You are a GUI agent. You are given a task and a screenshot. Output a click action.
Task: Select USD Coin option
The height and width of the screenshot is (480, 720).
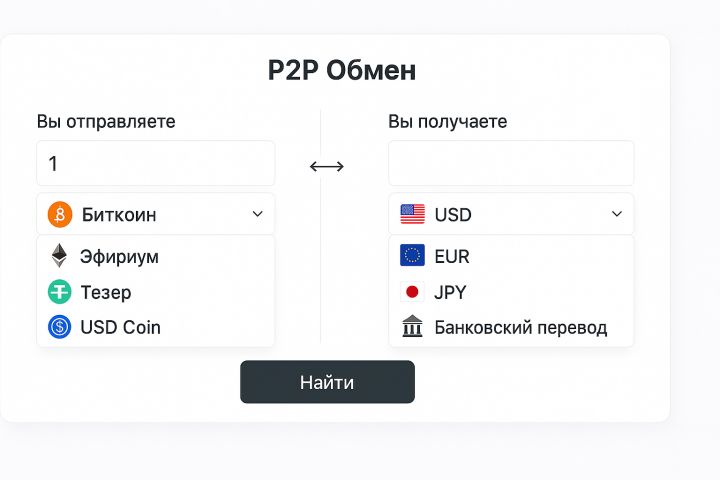click(x=120, y=327)
